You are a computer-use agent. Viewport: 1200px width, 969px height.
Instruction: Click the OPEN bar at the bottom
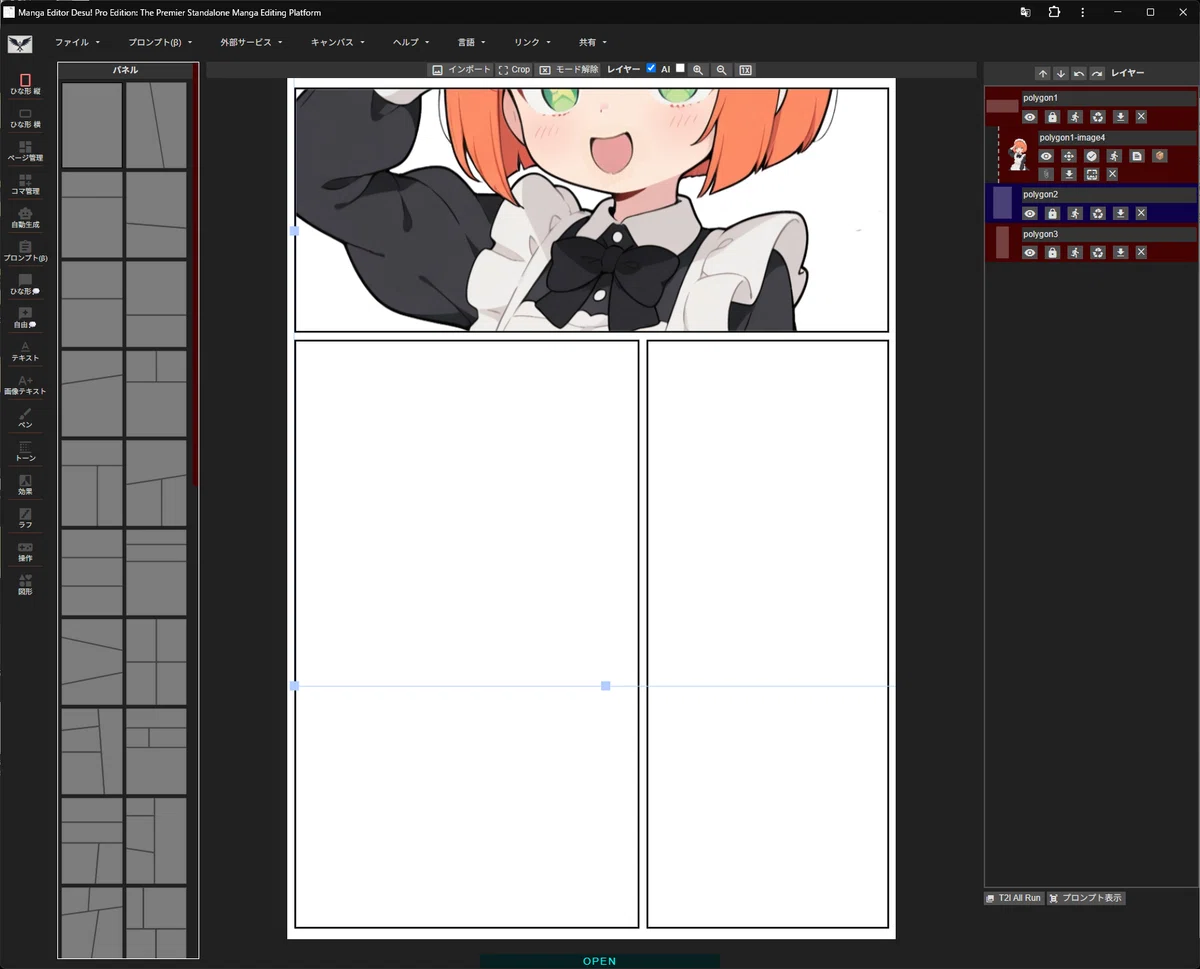point(599,961)
